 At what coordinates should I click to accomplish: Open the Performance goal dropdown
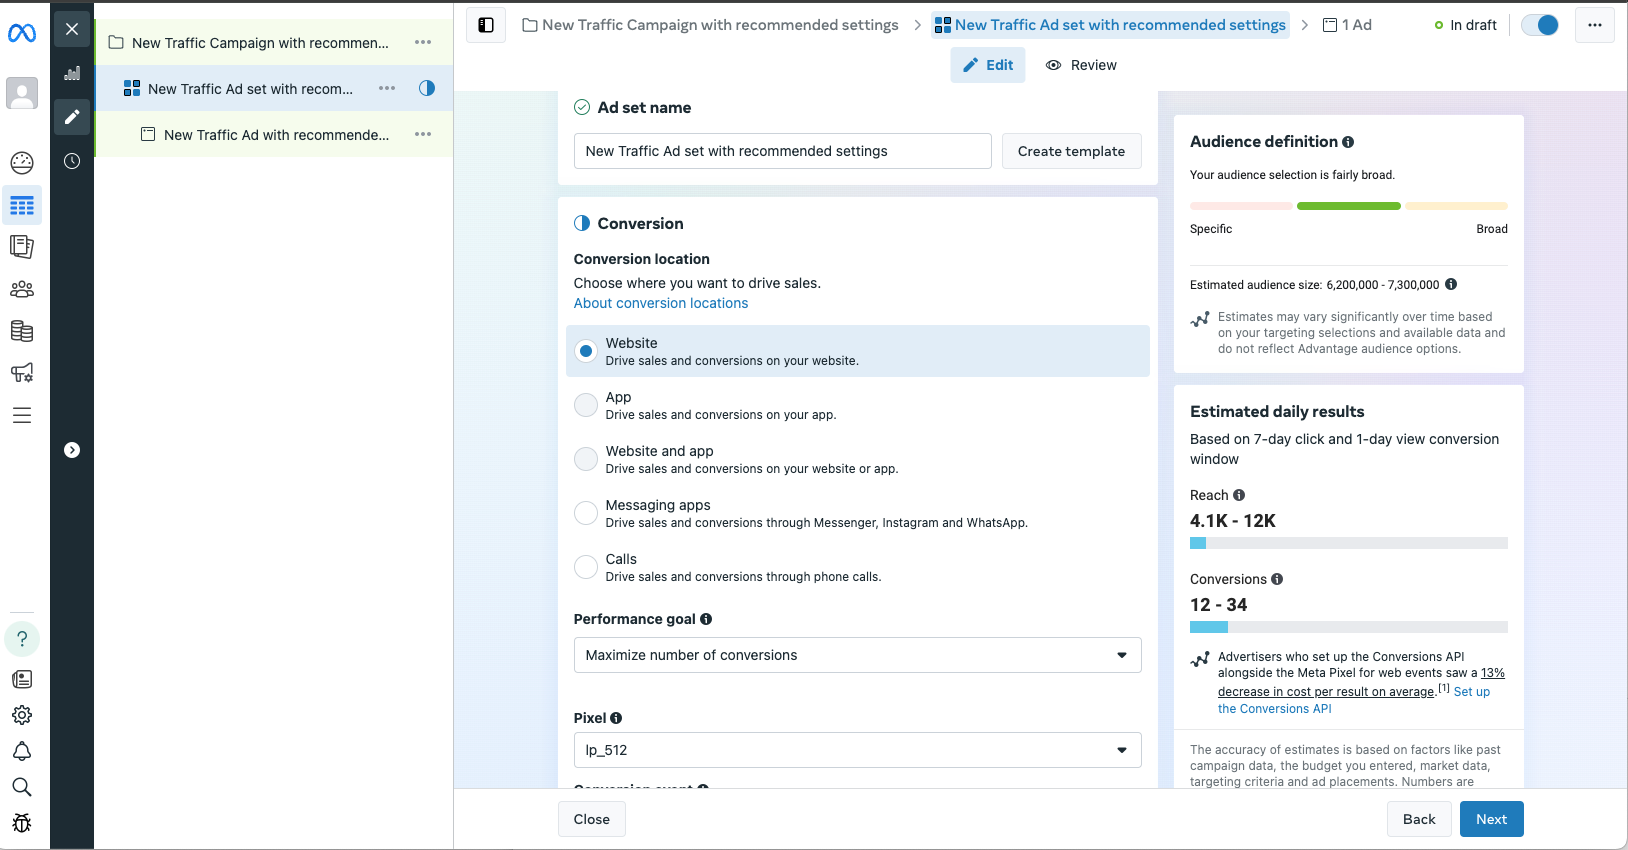tap(857, 655)
